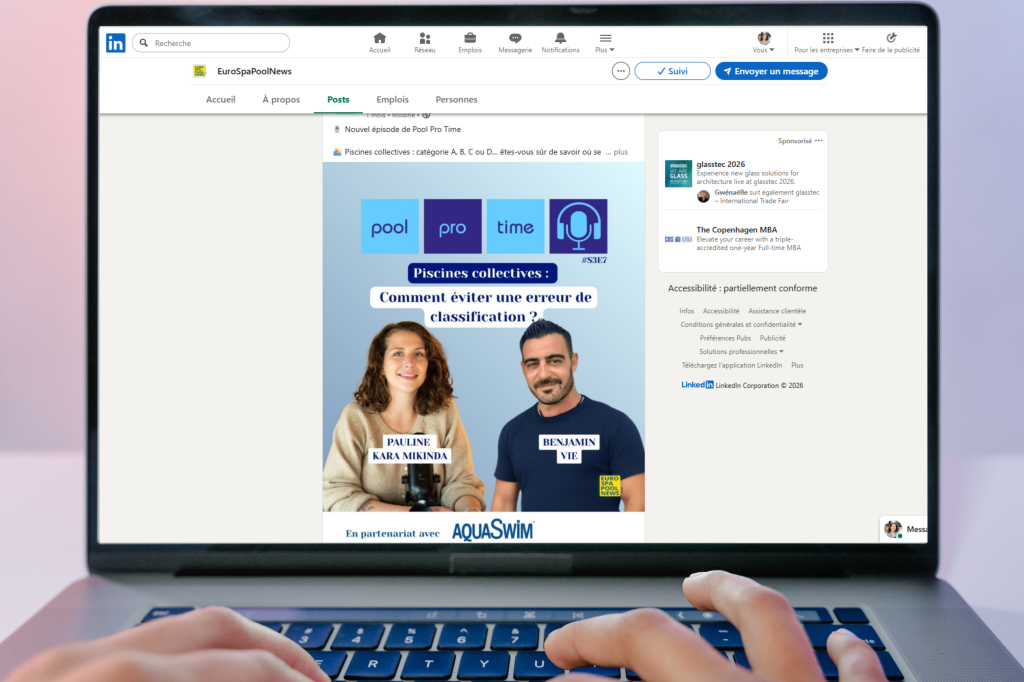Open the footer Plus link
This screenshot has height=682, width=1024.
pyautogui.click(x=797, y=365)
